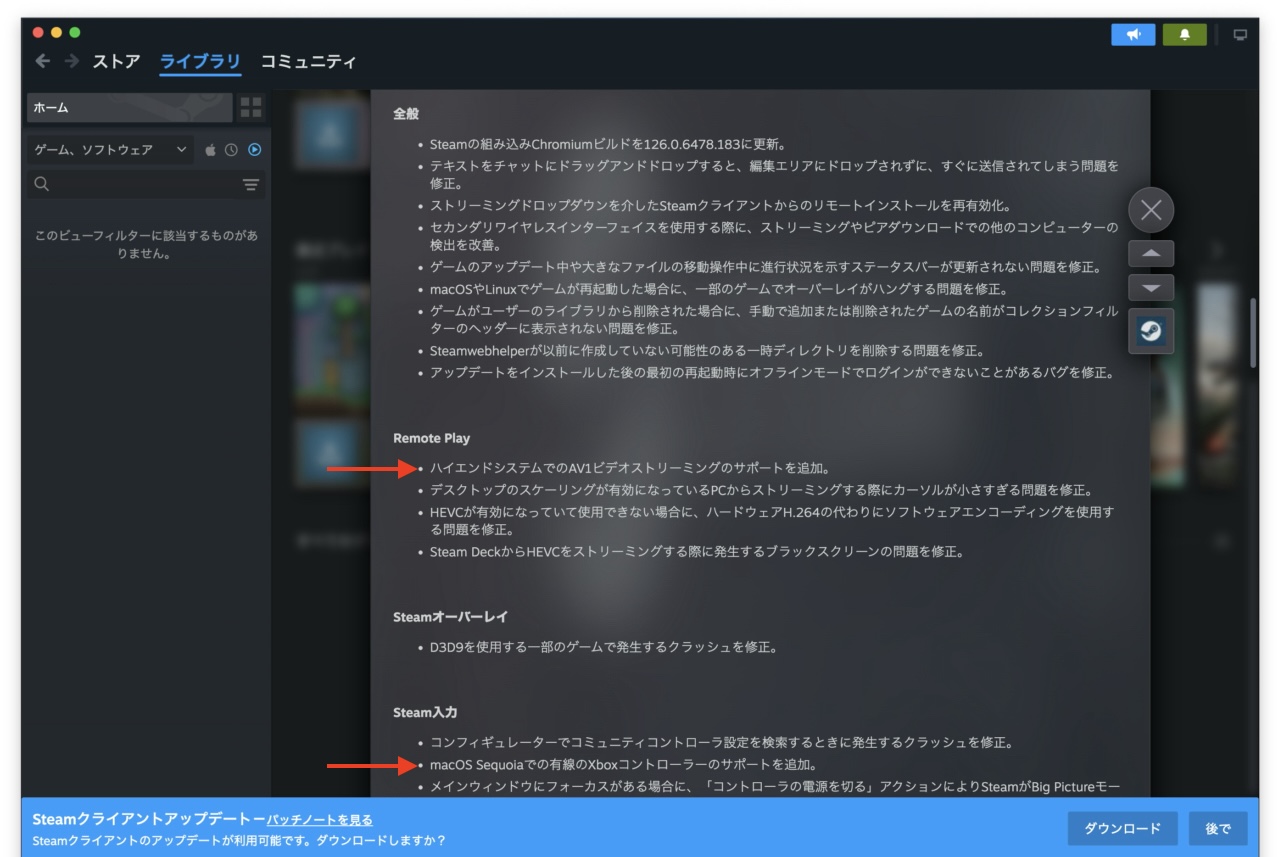Click the Steam Deck HEVC black screen note
1280x857 pixels.
pos(697,552)
